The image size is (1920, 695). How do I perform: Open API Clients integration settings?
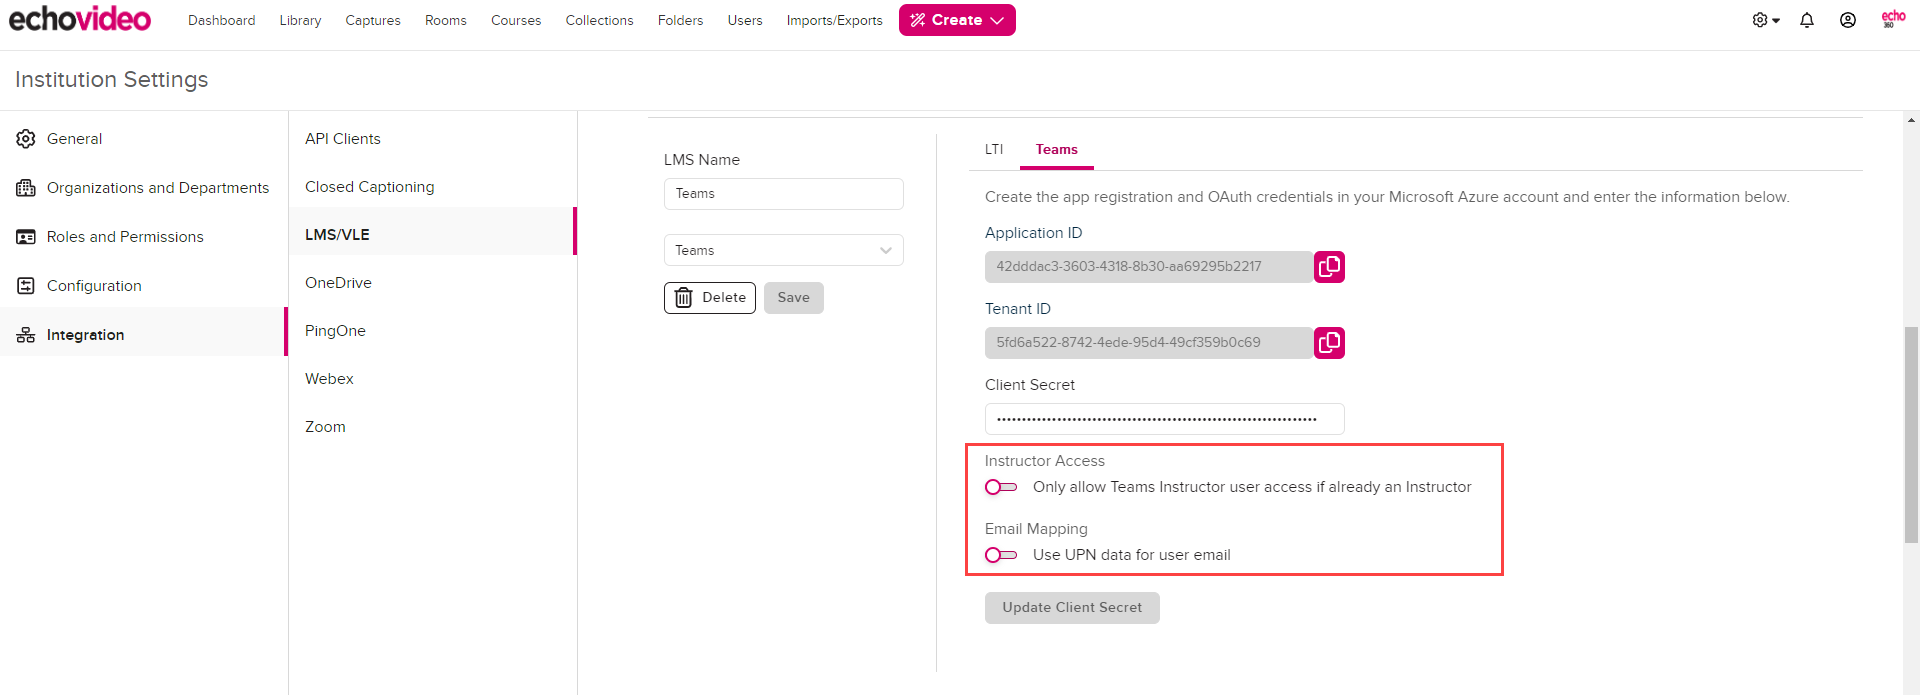pyautogui.click(x=433, y=139)
